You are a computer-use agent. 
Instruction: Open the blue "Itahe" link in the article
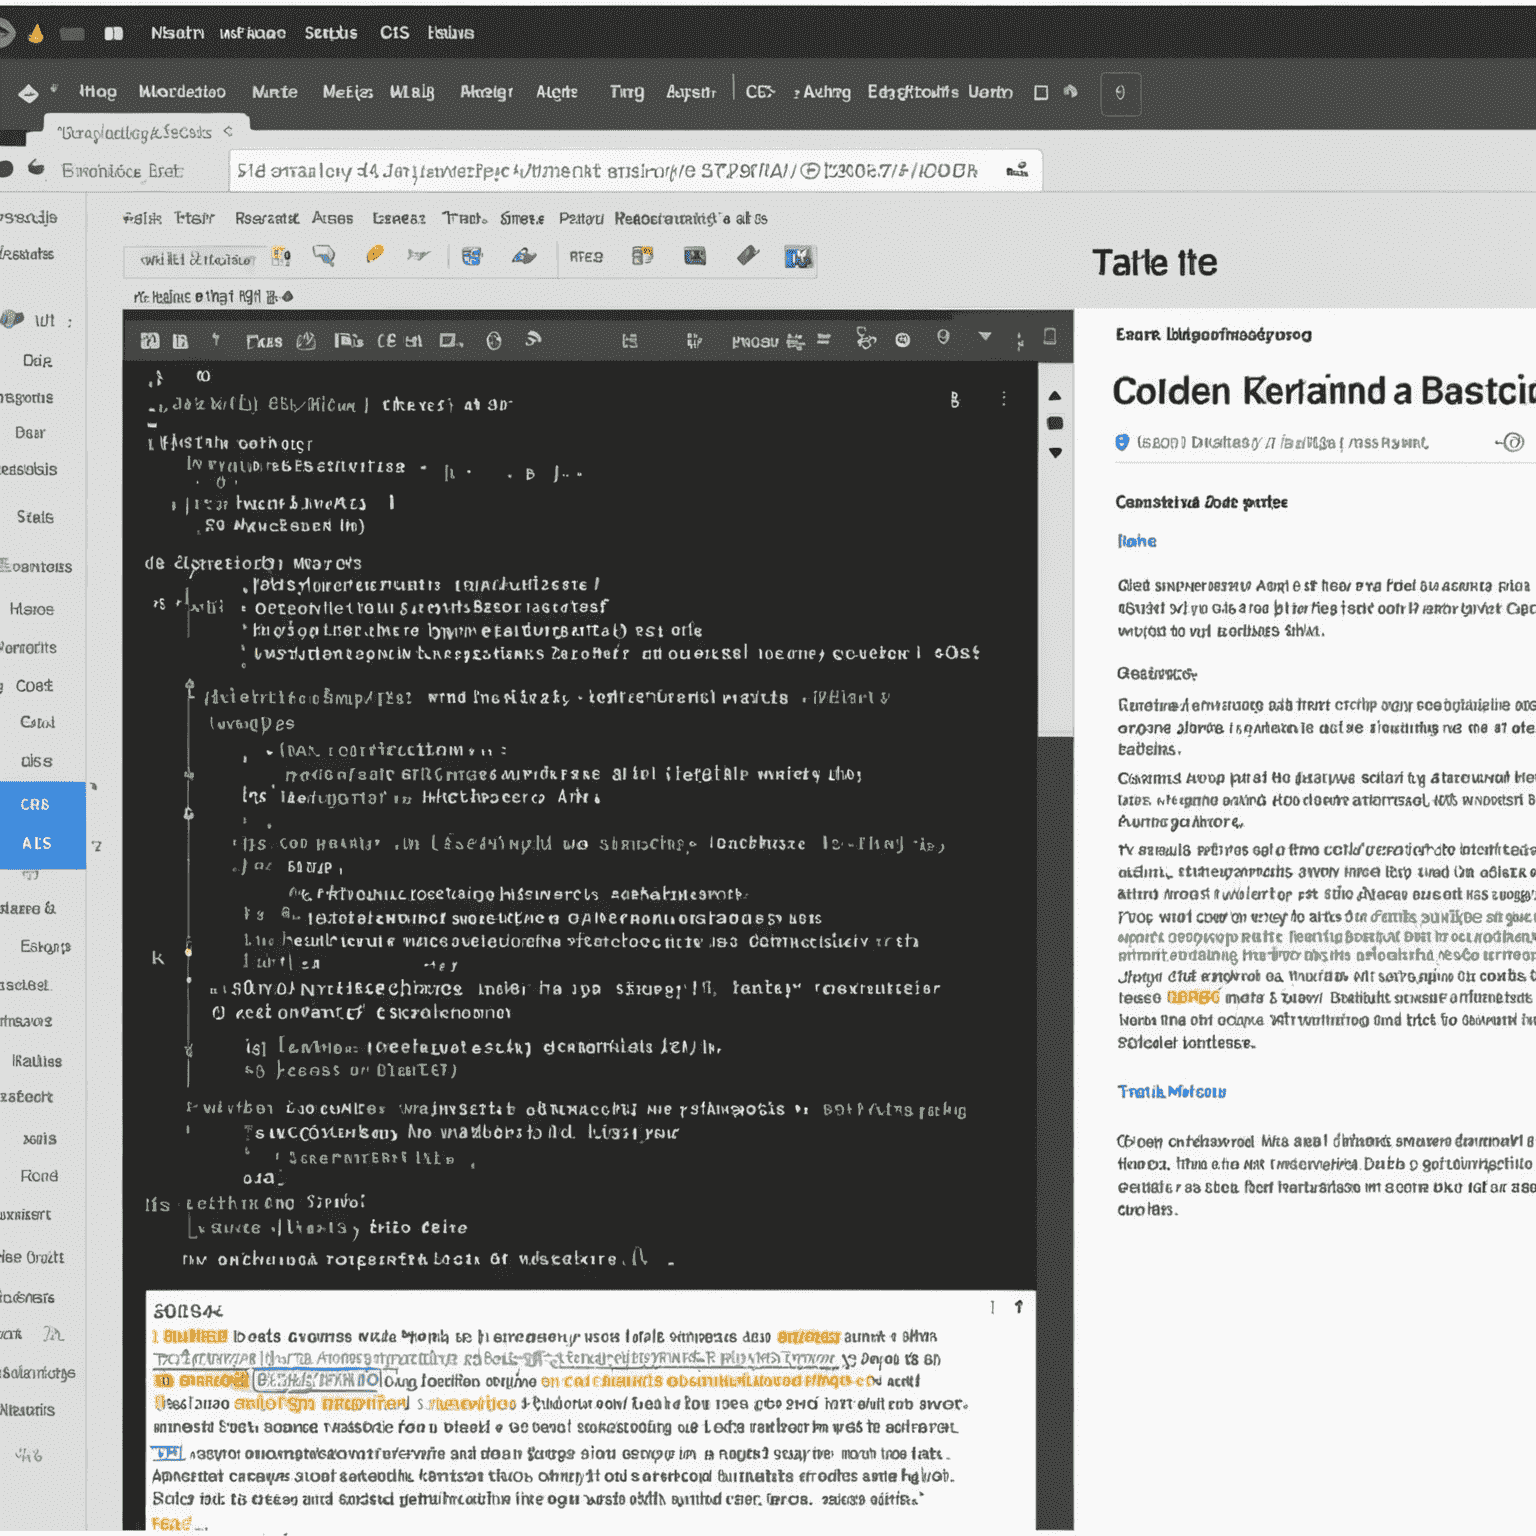1137,541
